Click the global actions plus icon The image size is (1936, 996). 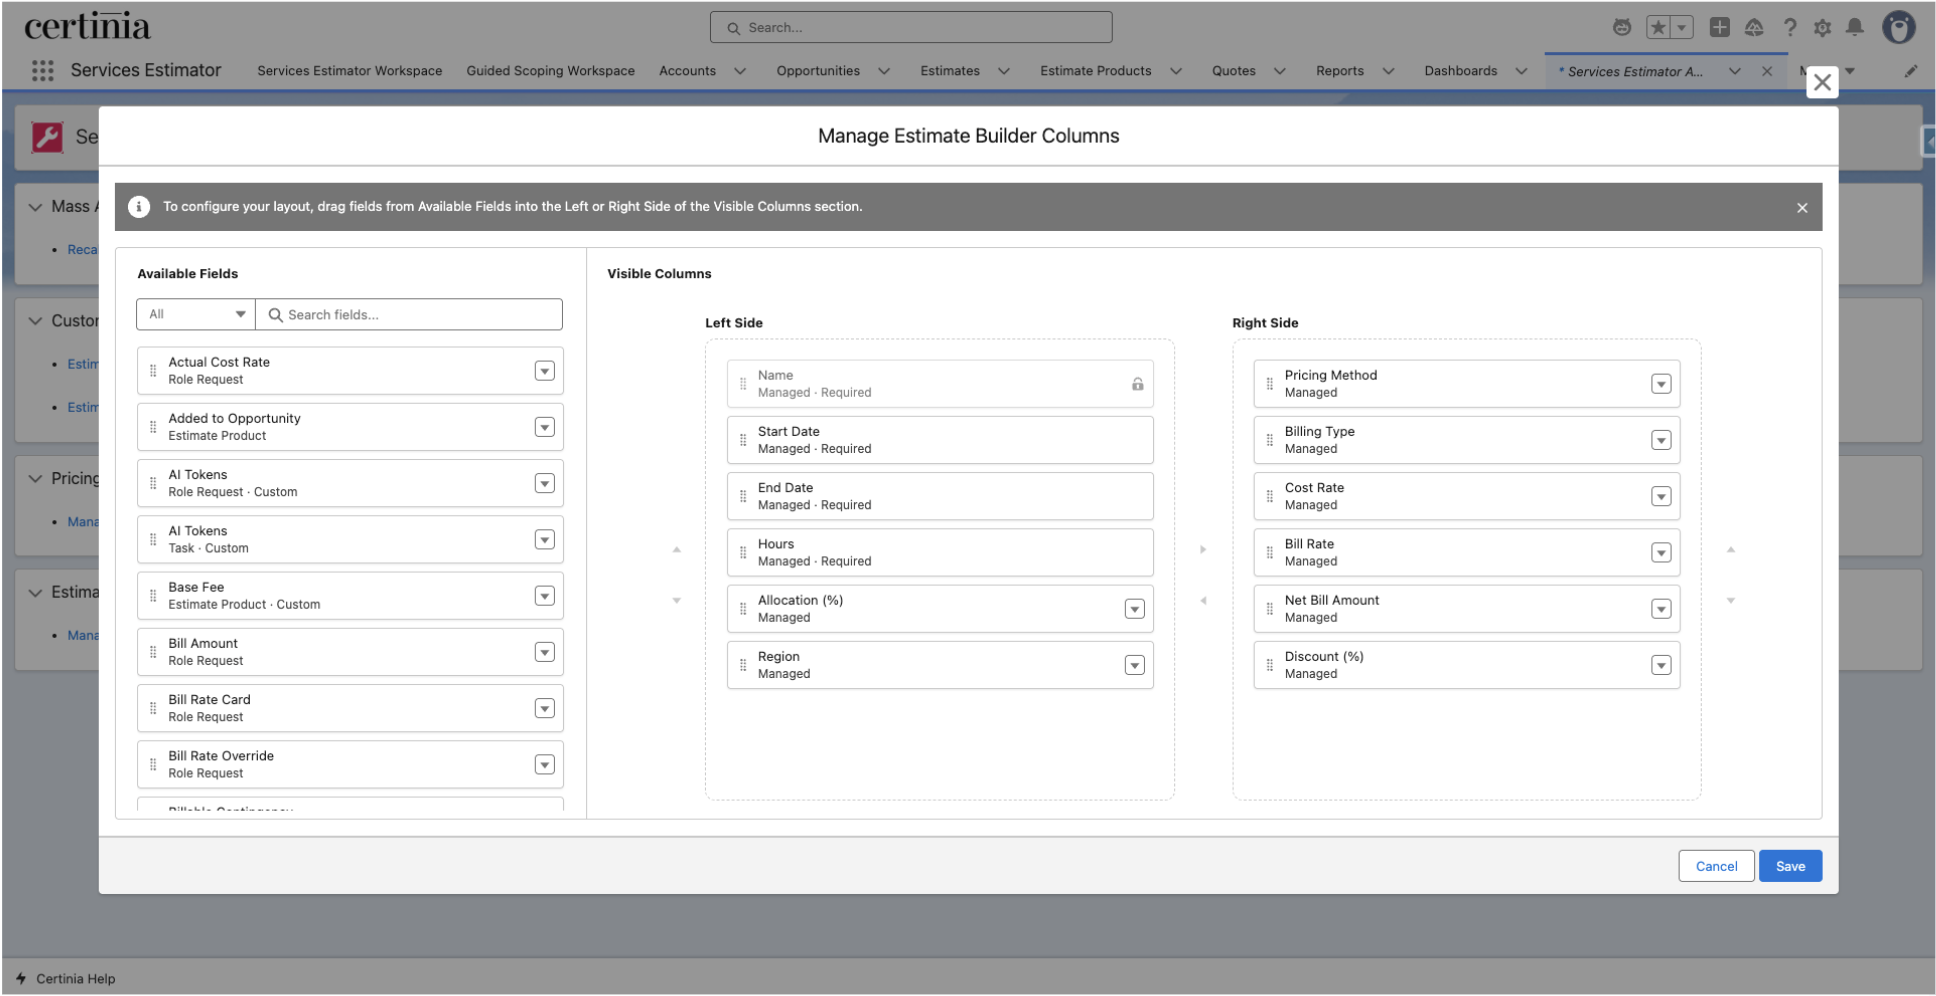click(x=1720, y=28)
